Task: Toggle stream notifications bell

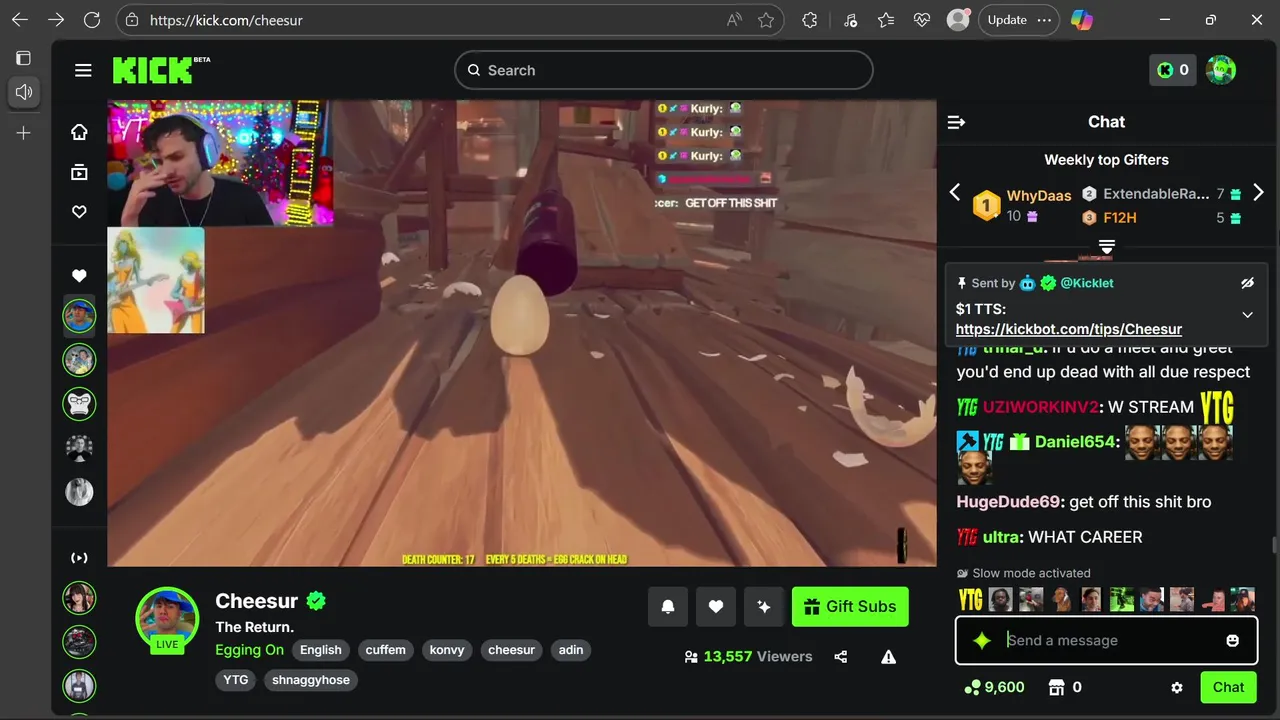Action: pyautogui.click(x=668, y=606)
